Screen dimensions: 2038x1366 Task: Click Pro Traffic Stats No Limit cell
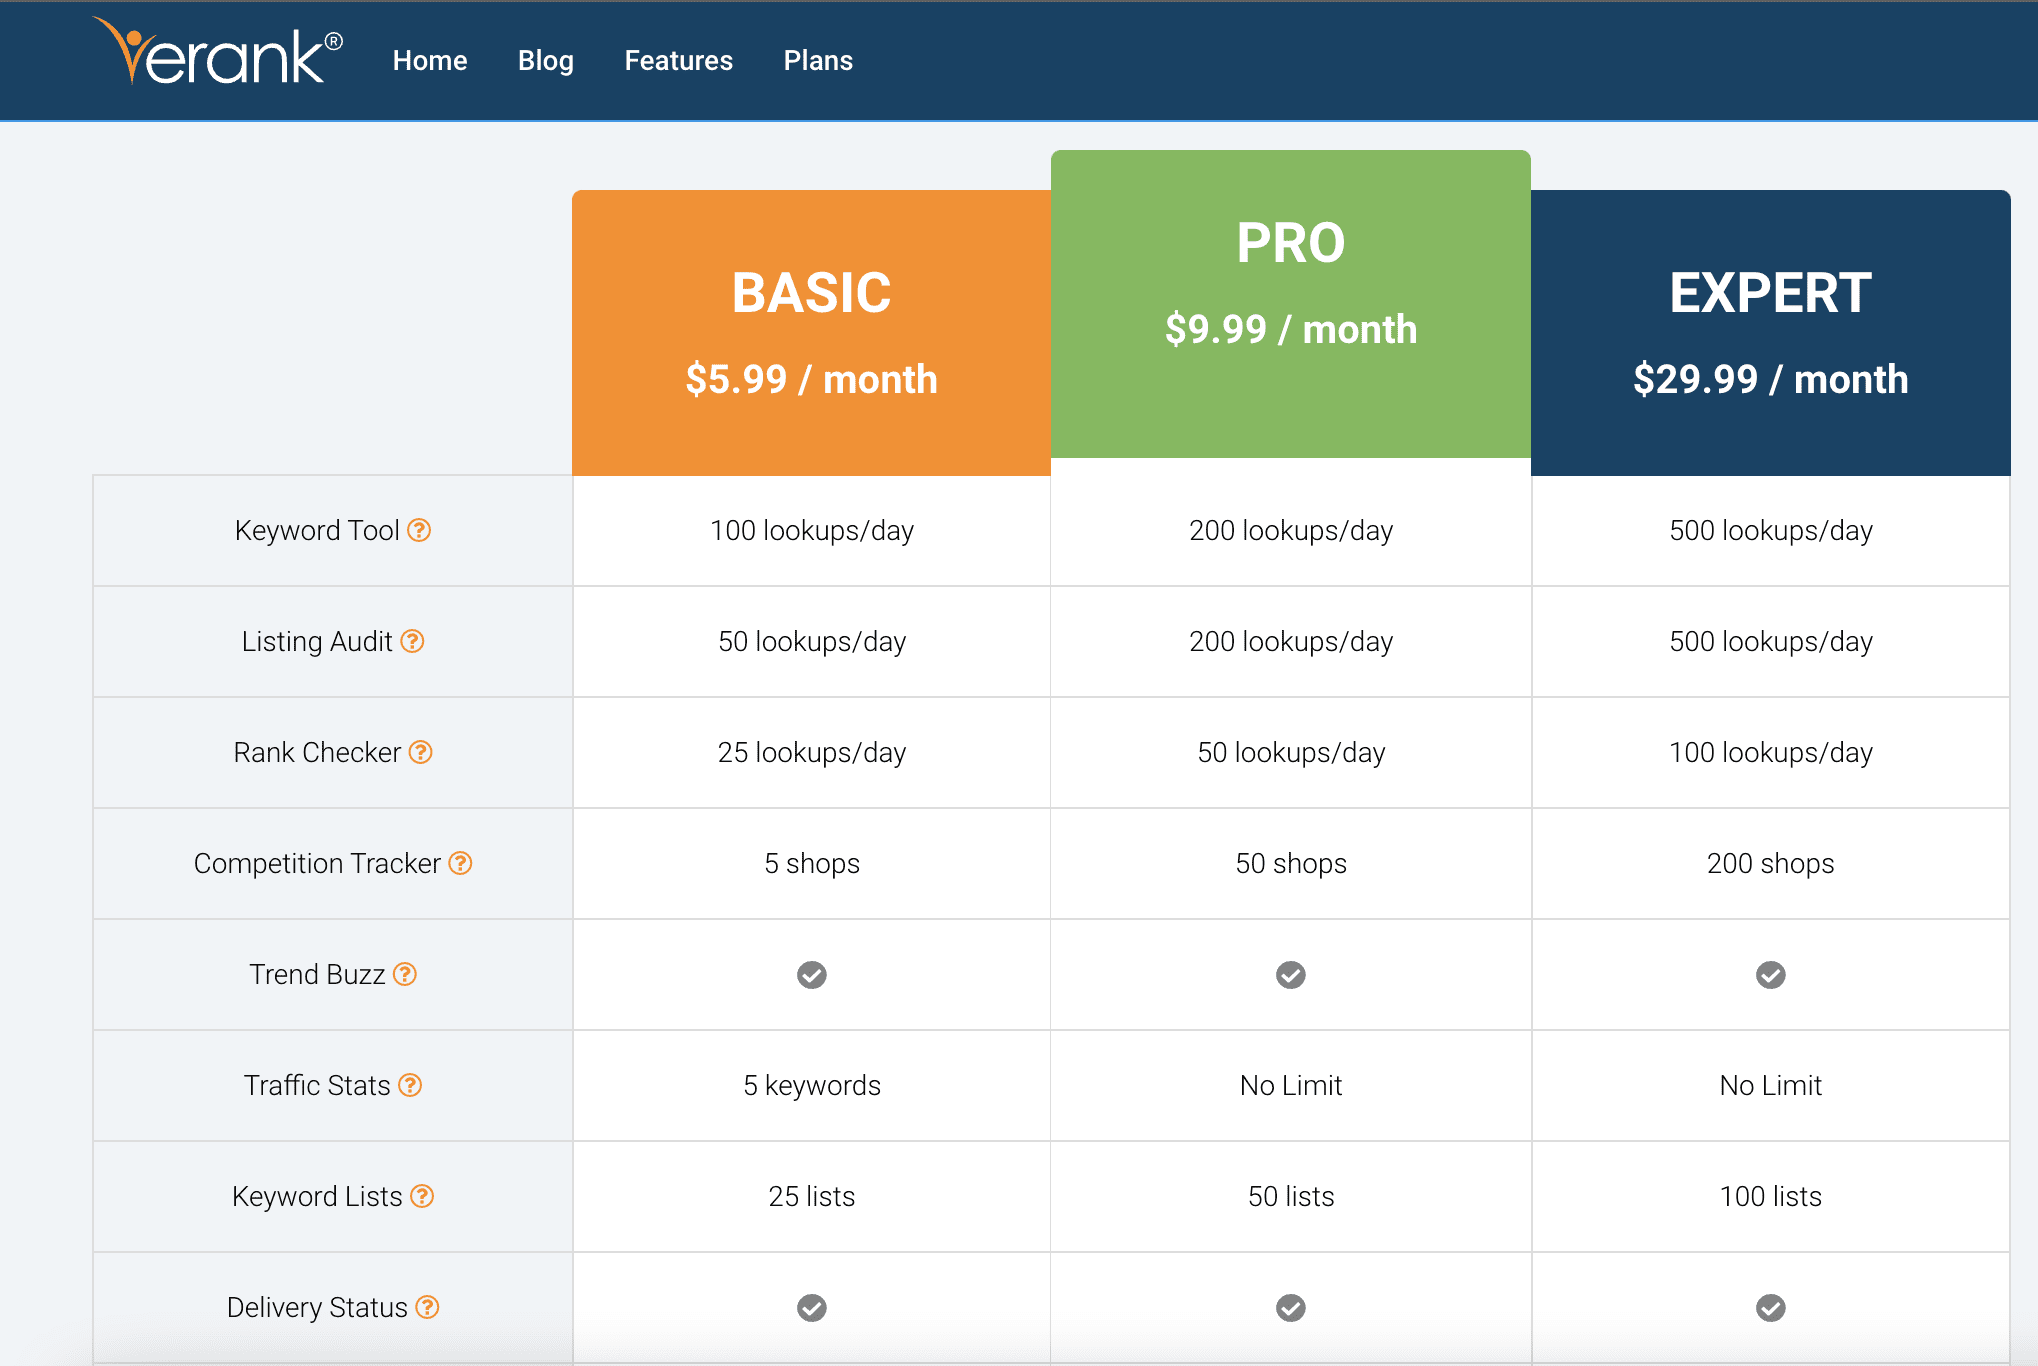[1291, 1085]
